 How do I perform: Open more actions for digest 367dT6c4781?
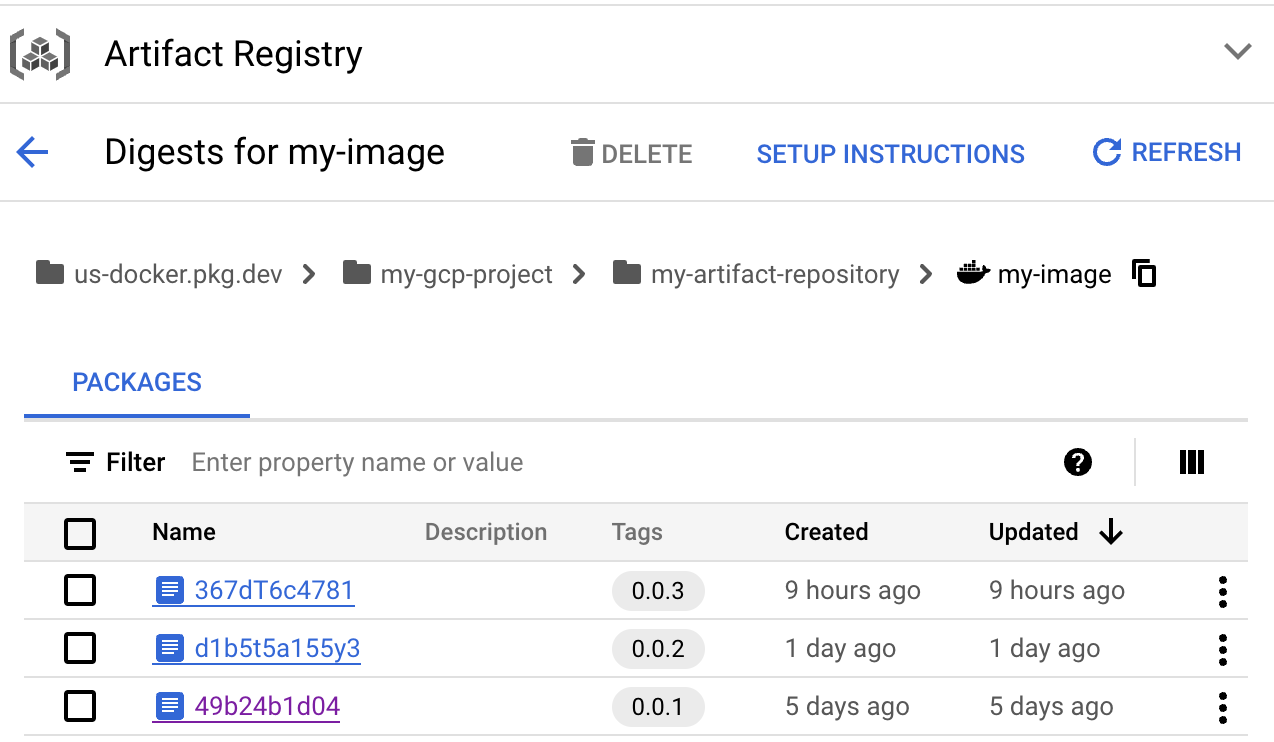click(x=1222, y=592)
